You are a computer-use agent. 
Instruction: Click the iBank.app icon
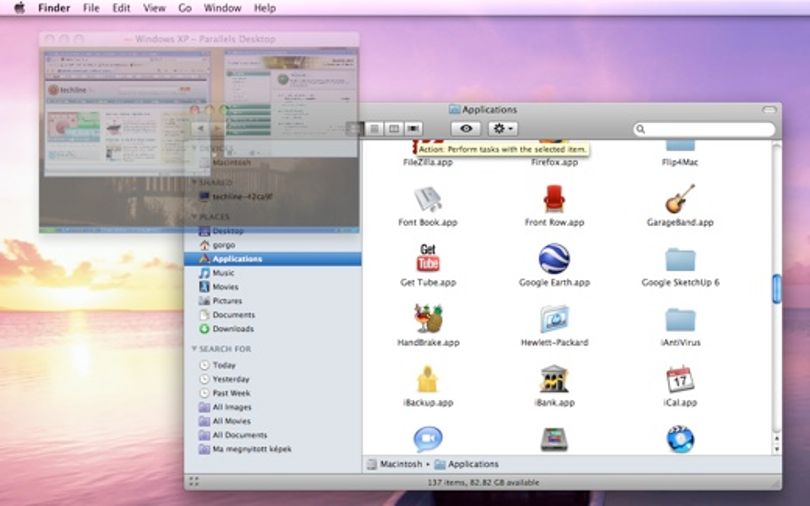coord(554,379)
